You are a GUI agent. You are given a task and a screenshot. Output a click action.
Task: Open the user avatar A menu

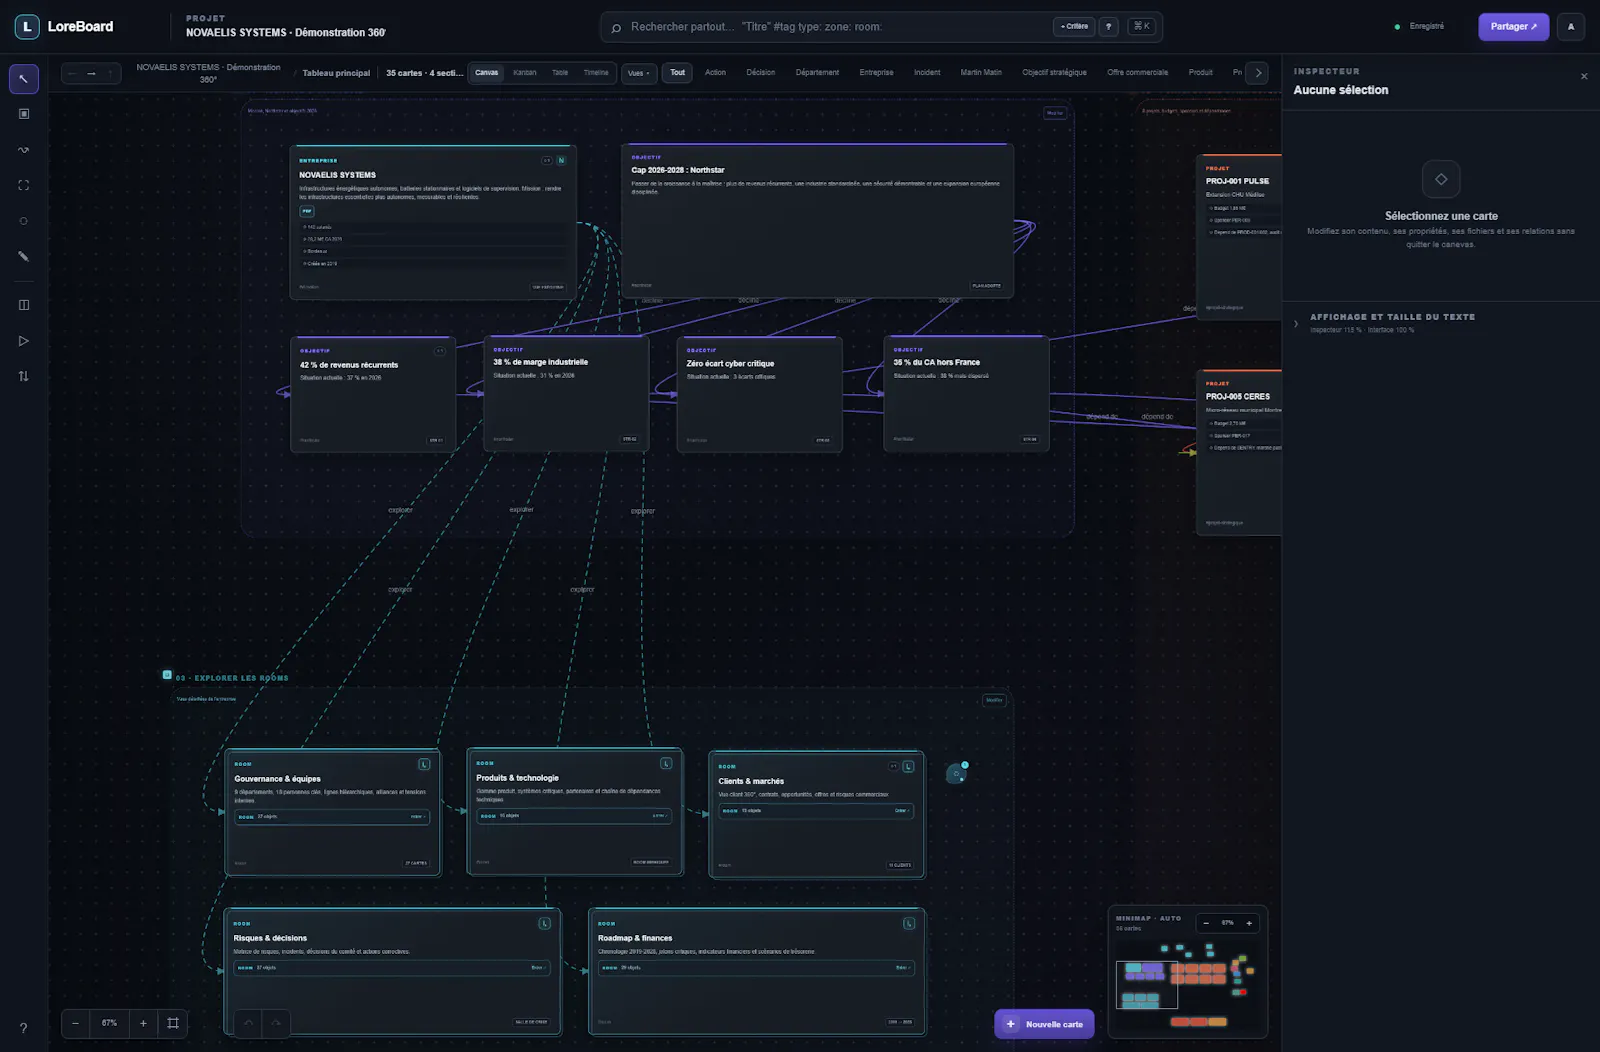pyautogui.click(x=1571, y=27)
